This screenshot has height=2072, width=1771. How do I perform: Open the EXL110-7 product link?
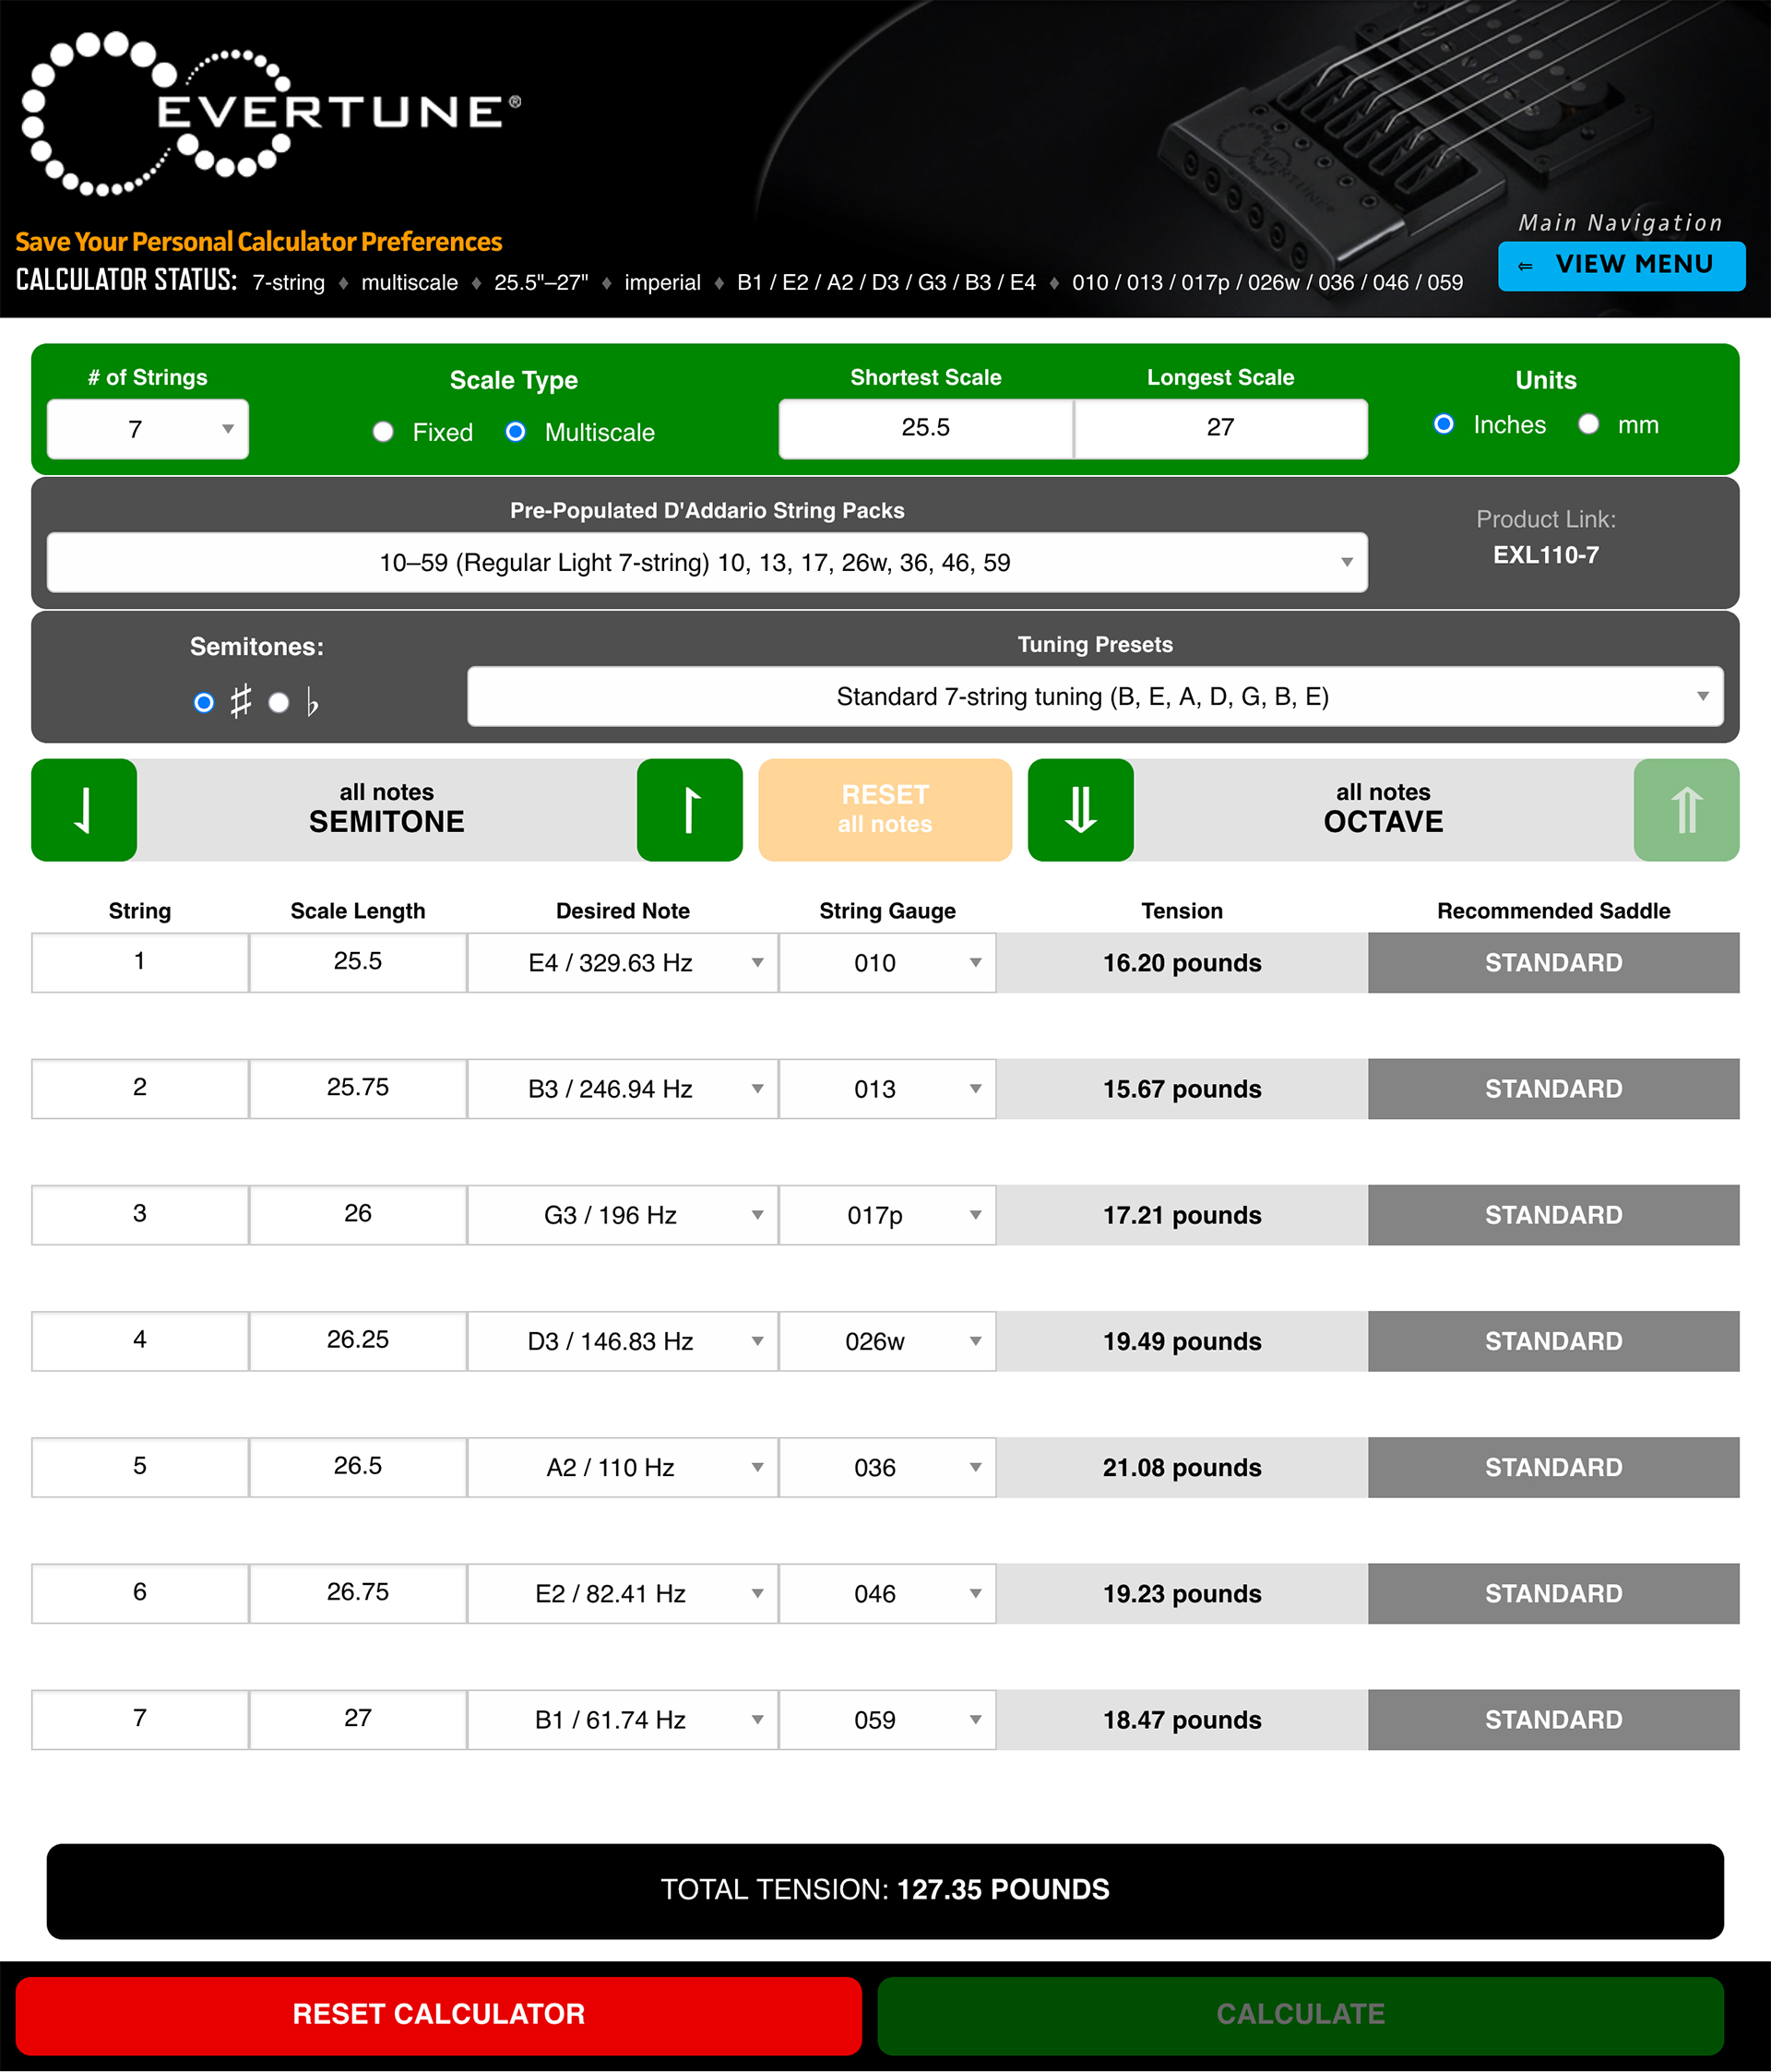pos(1546,555)
